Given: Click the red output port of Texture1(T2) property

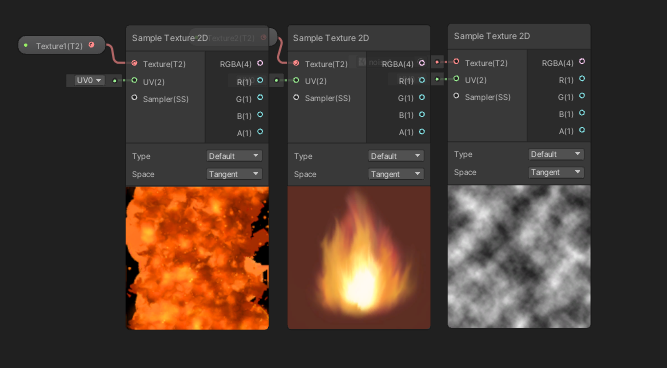Looking at the screenshot, I should 91,45.
